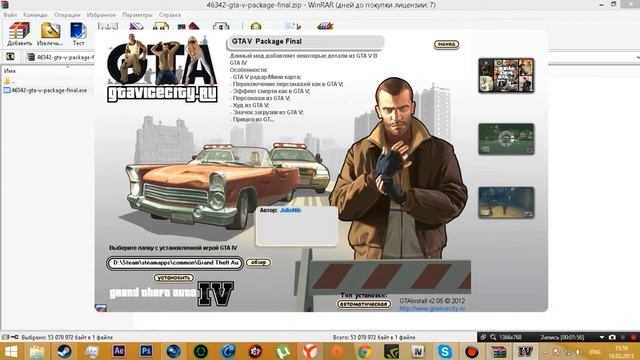Click the volume icon in system tray
Image resolution: width=640 pixels, height=360 pixels.
[578, 351]
